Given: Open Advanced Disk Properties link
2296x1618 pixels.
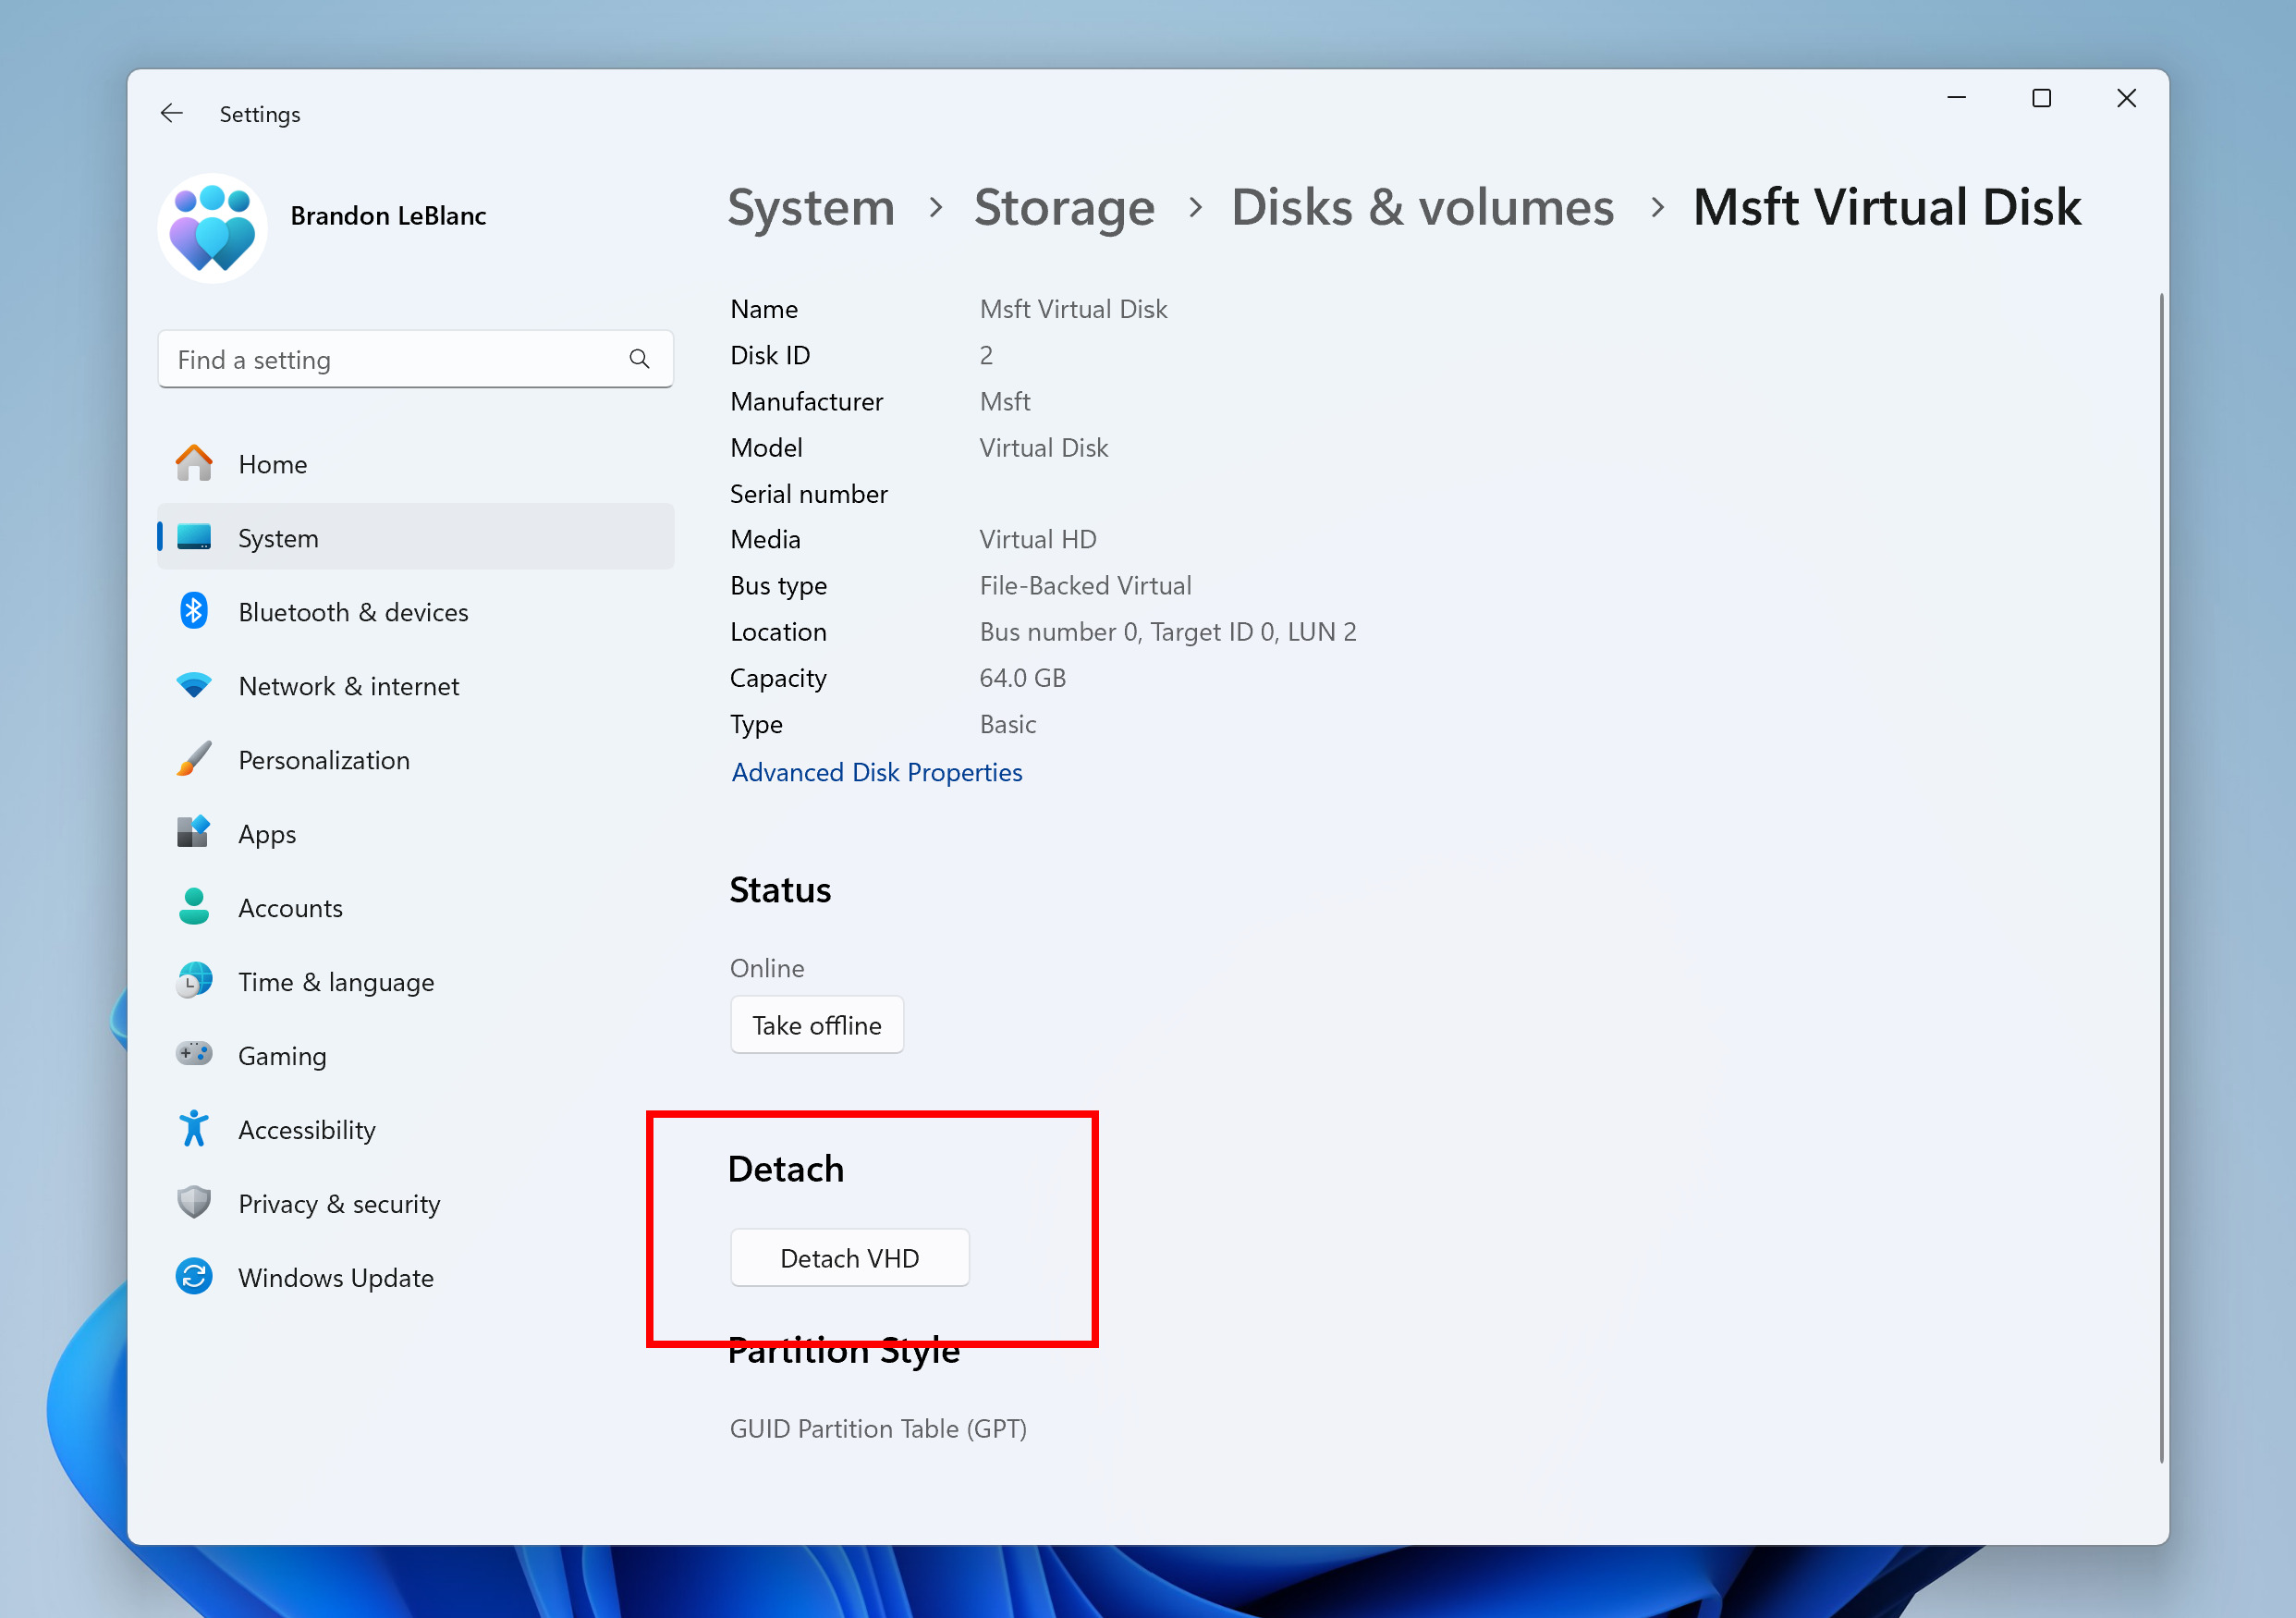Looking at the screenshot, I should pos(877,772).
